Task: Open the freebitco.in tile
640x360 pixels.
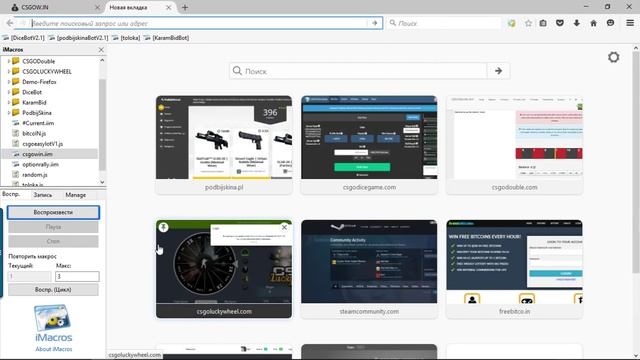Action: click(x=514, y=269)
